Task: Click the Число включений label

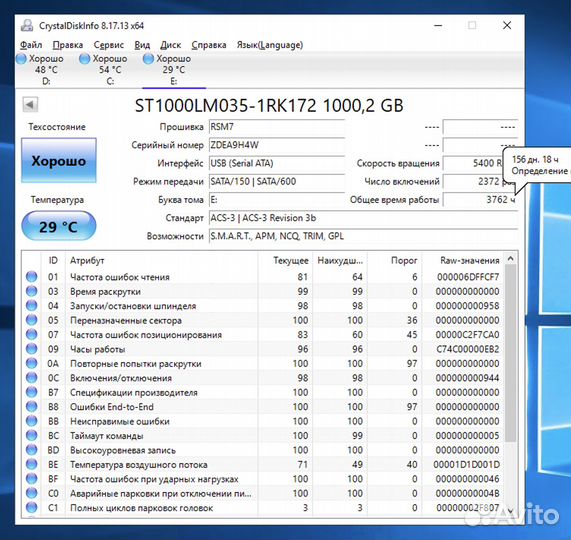Action: (402, 181)
